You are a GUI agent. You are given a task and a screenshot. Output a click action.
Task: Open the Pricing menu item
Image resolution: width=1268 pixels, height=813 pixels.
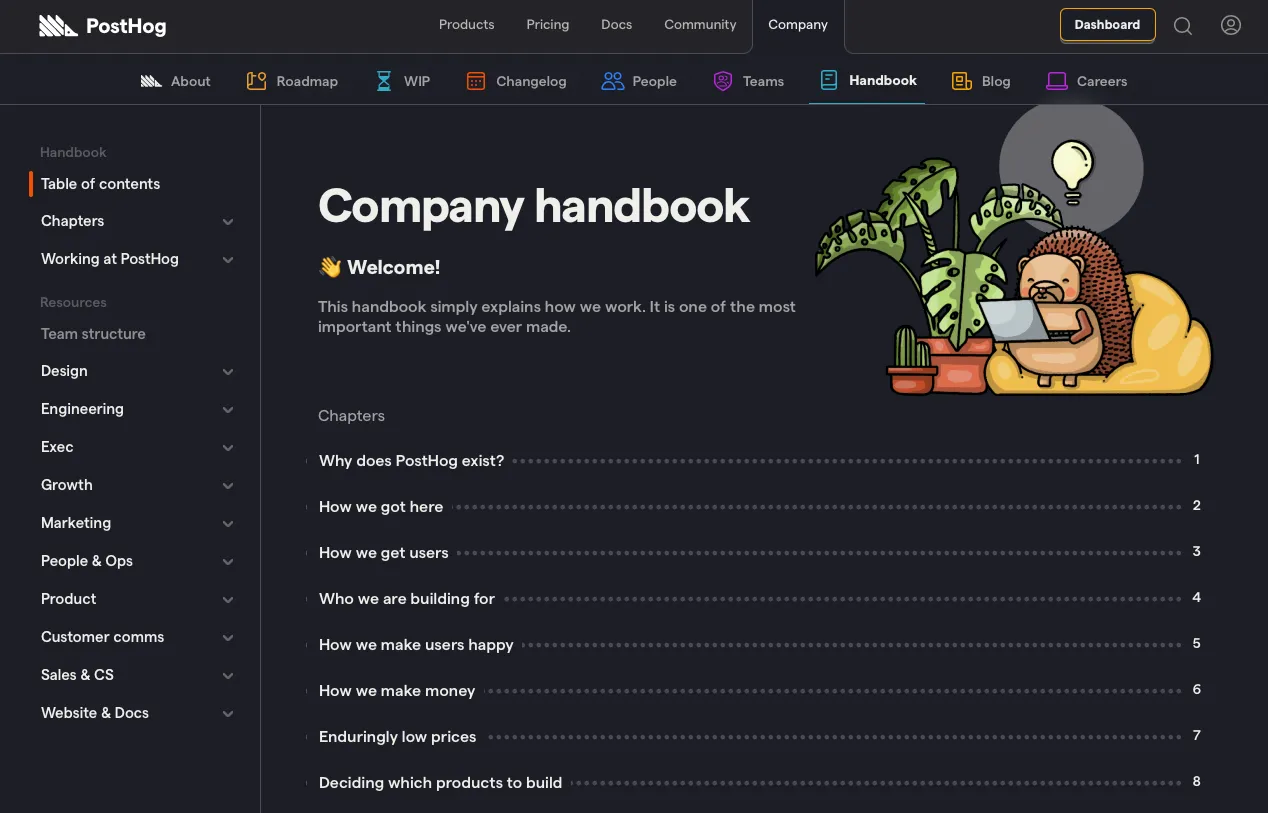547,25
